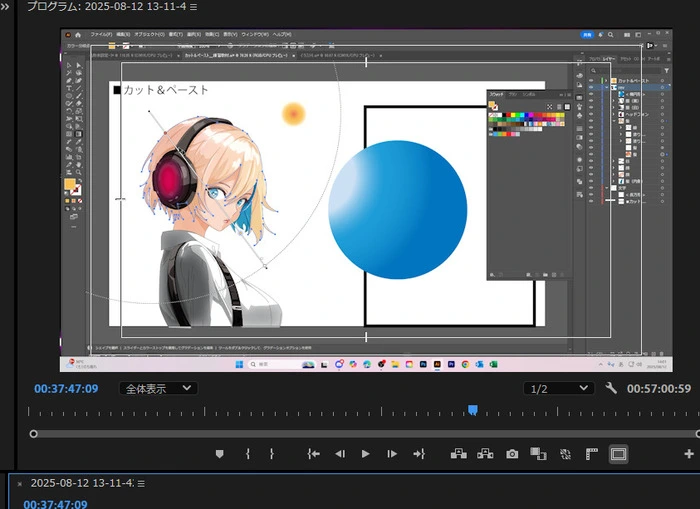The width and height of the screenshot is (700, 509).
Task: Expand the collapsed panels double-arrow
Action: pyautogui.click(x=5, y=6)
